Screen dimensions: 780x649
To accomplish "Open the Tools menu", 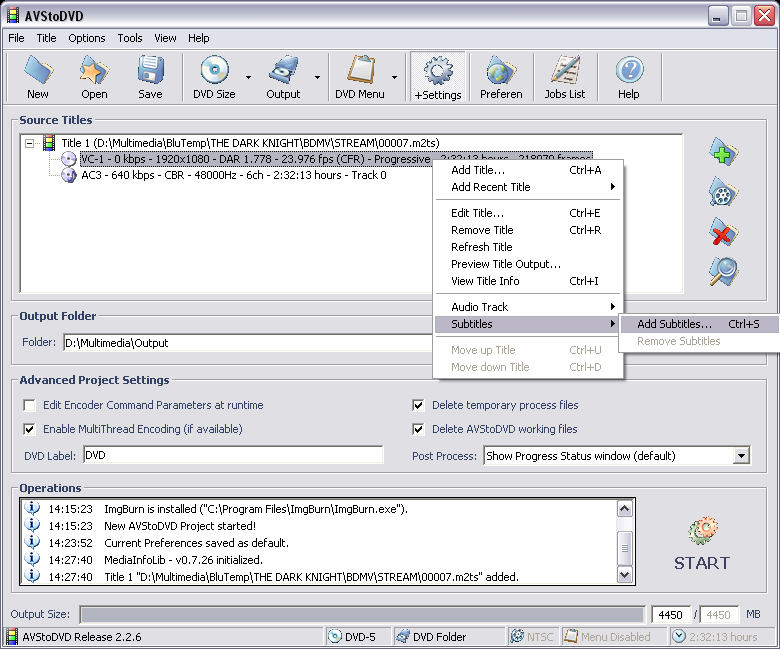I will tap(130, 38).
